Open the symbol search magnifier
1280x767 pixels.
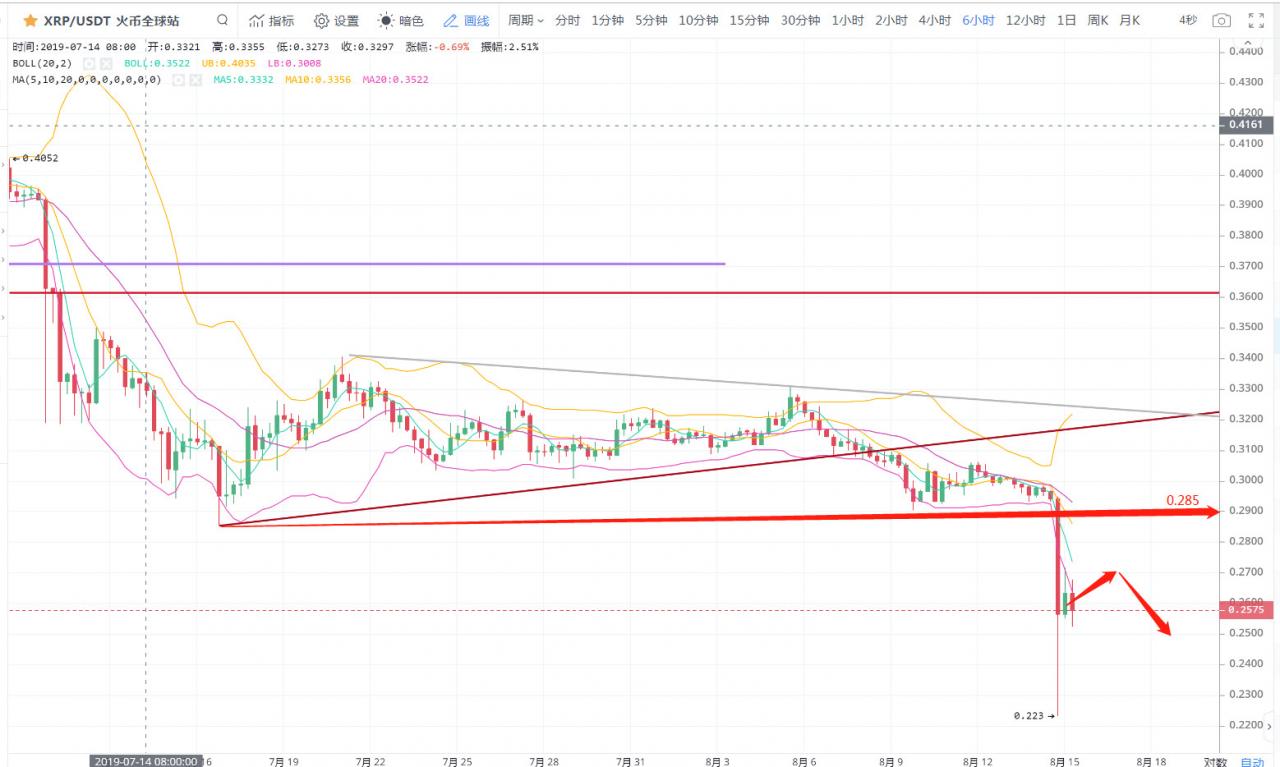pos(222,20)
